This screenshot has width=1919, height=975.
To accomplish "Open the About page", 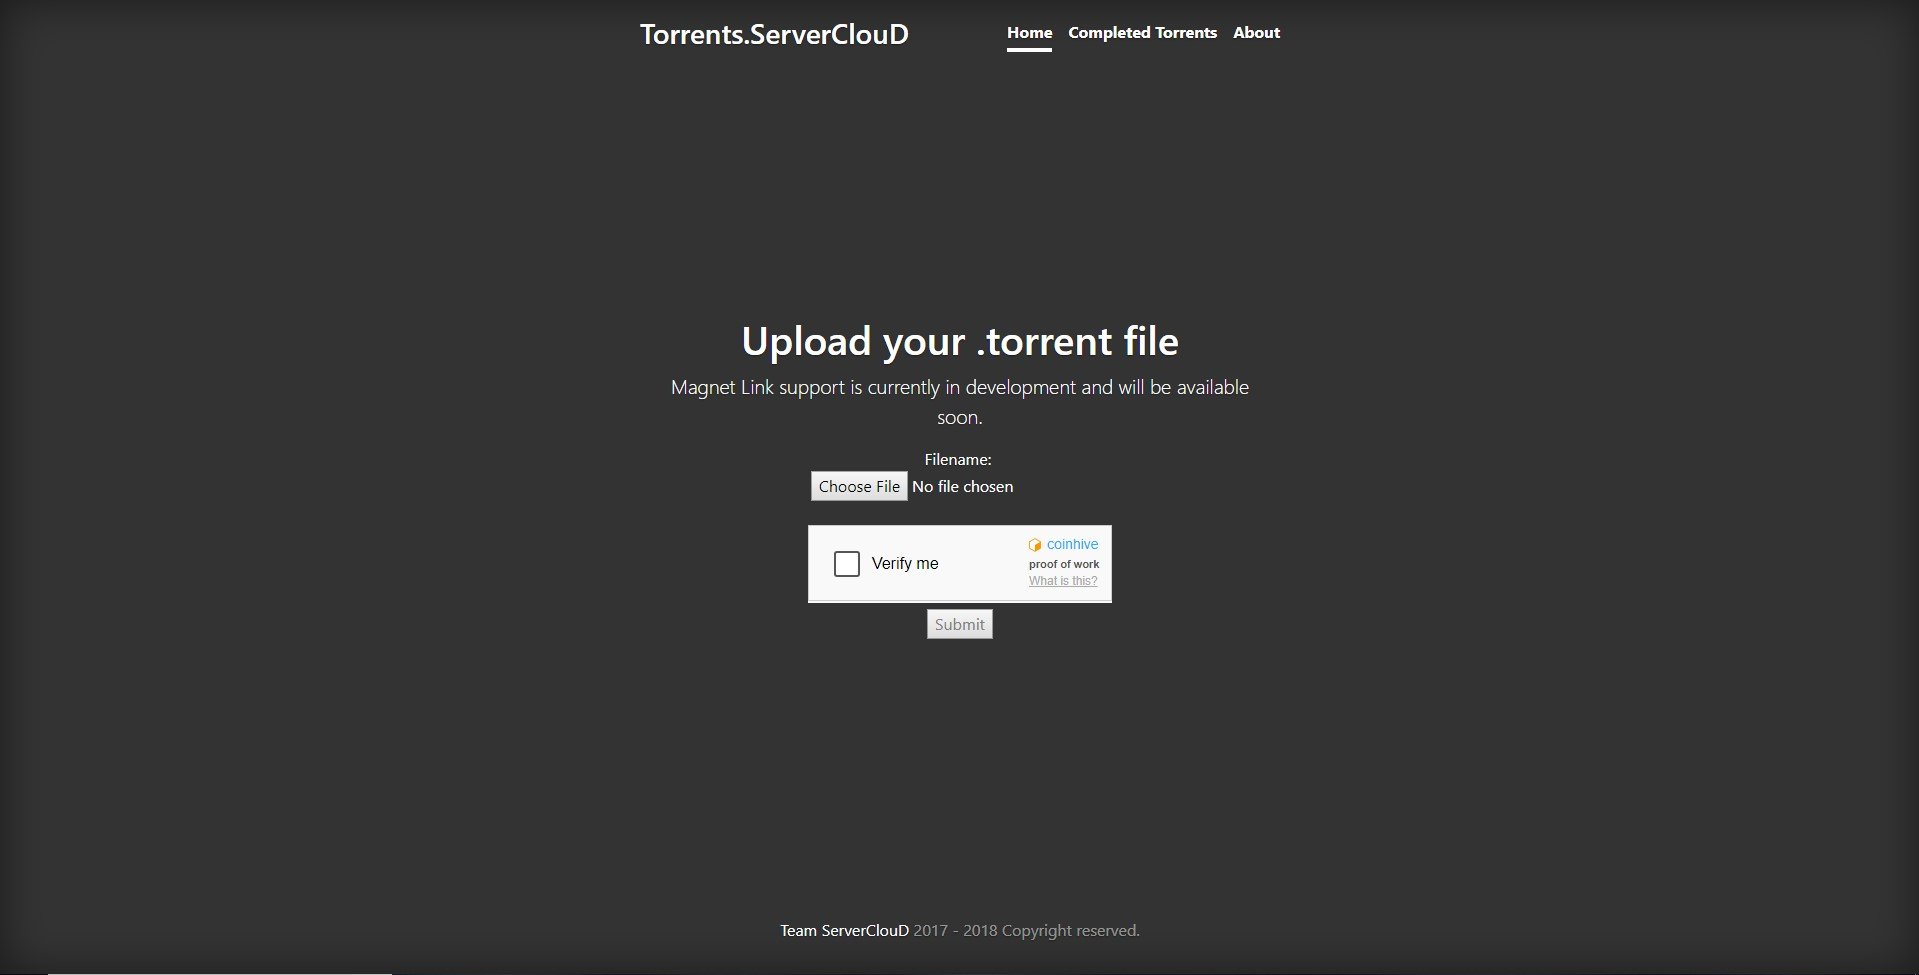I will [1256, 33].
